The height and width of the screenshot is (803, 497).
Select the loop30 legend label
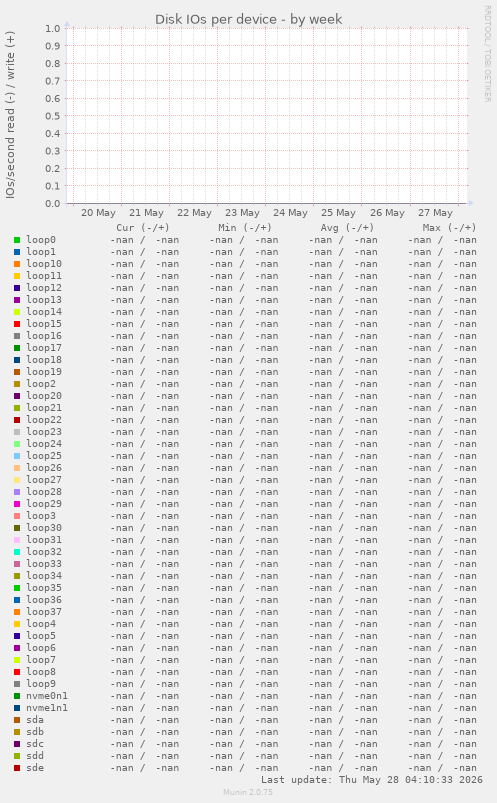44,527
